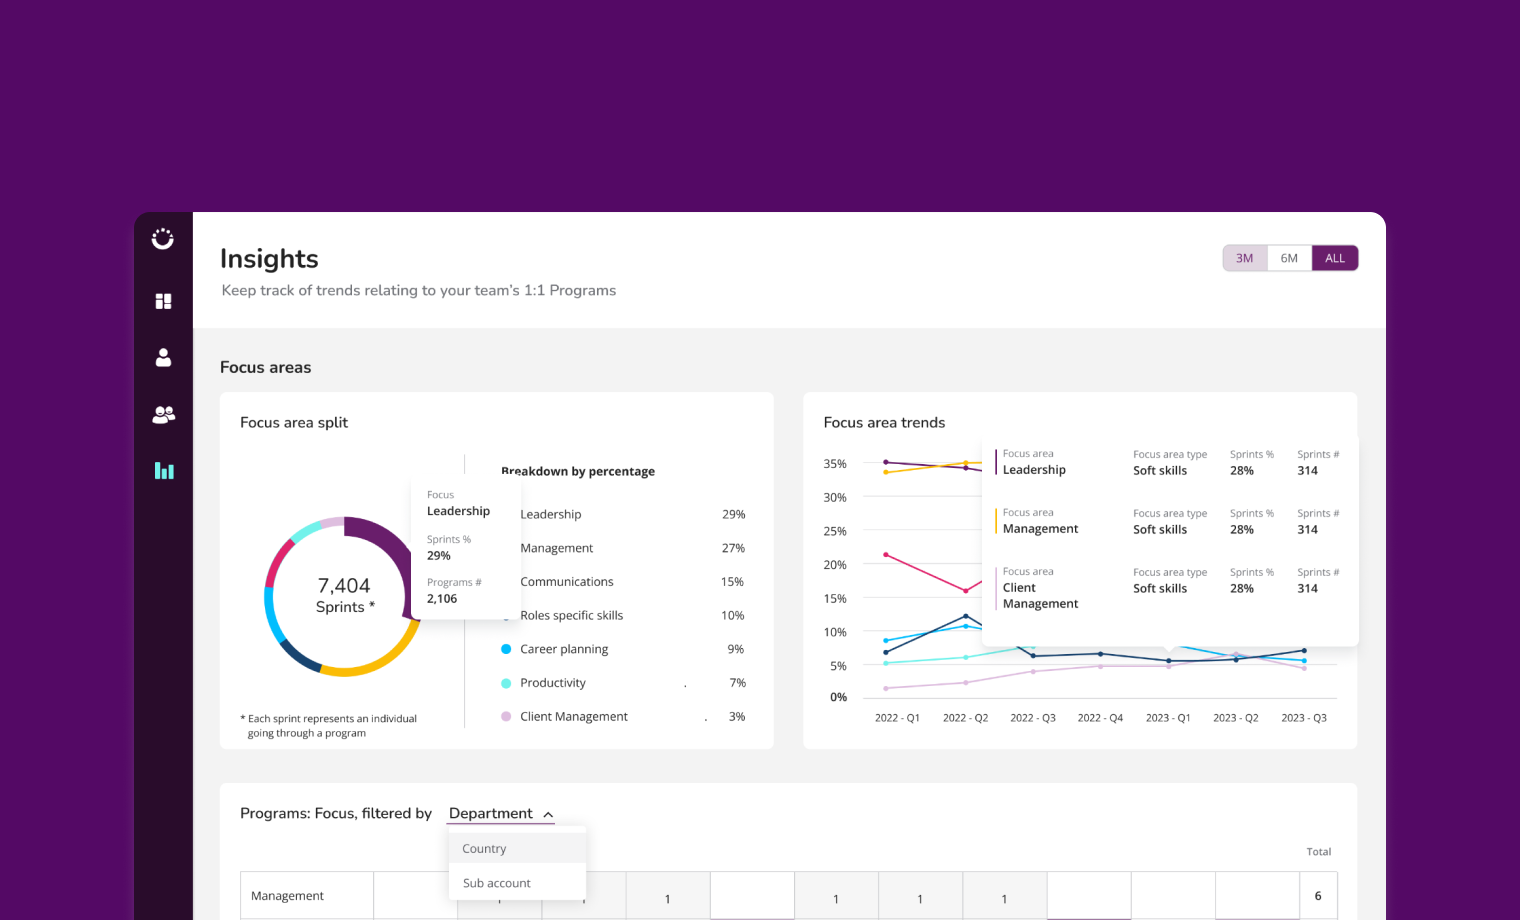Click the Total column header
This screenshot has height=920, width=1520.
pos(1319,852)
